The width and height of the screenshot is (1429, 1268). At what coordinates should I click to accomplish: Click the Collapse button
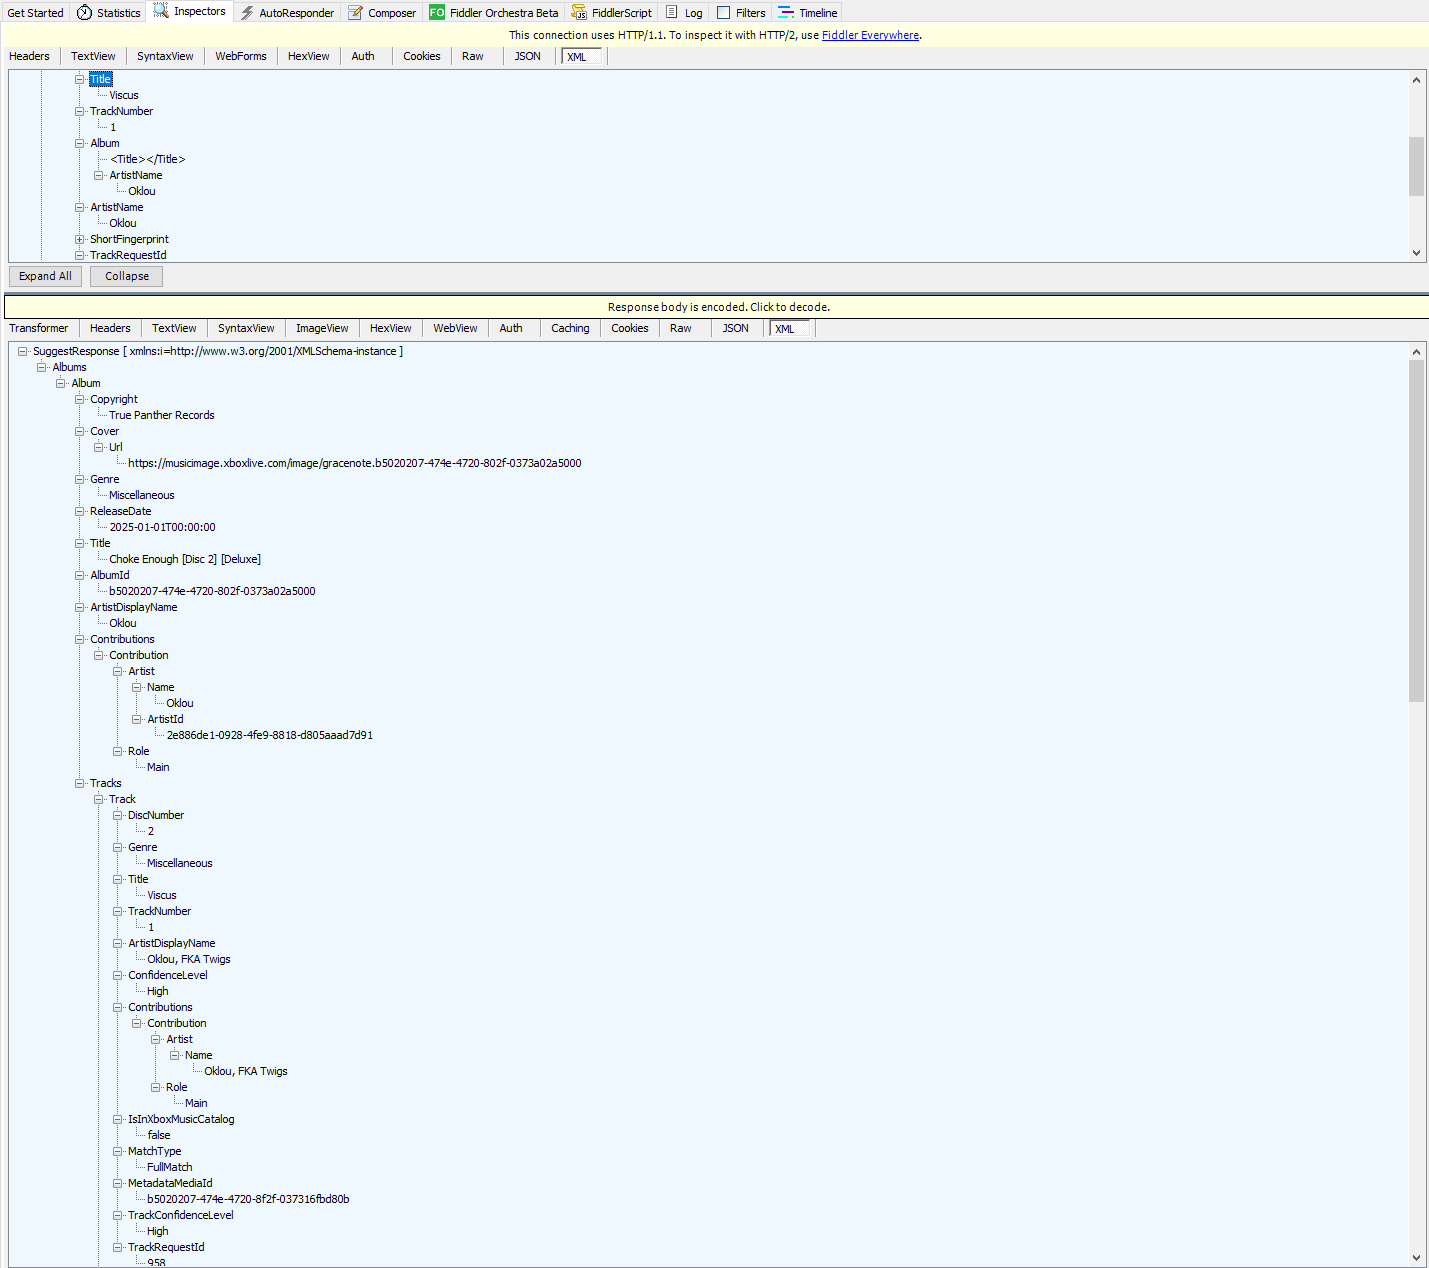[127, 276]
